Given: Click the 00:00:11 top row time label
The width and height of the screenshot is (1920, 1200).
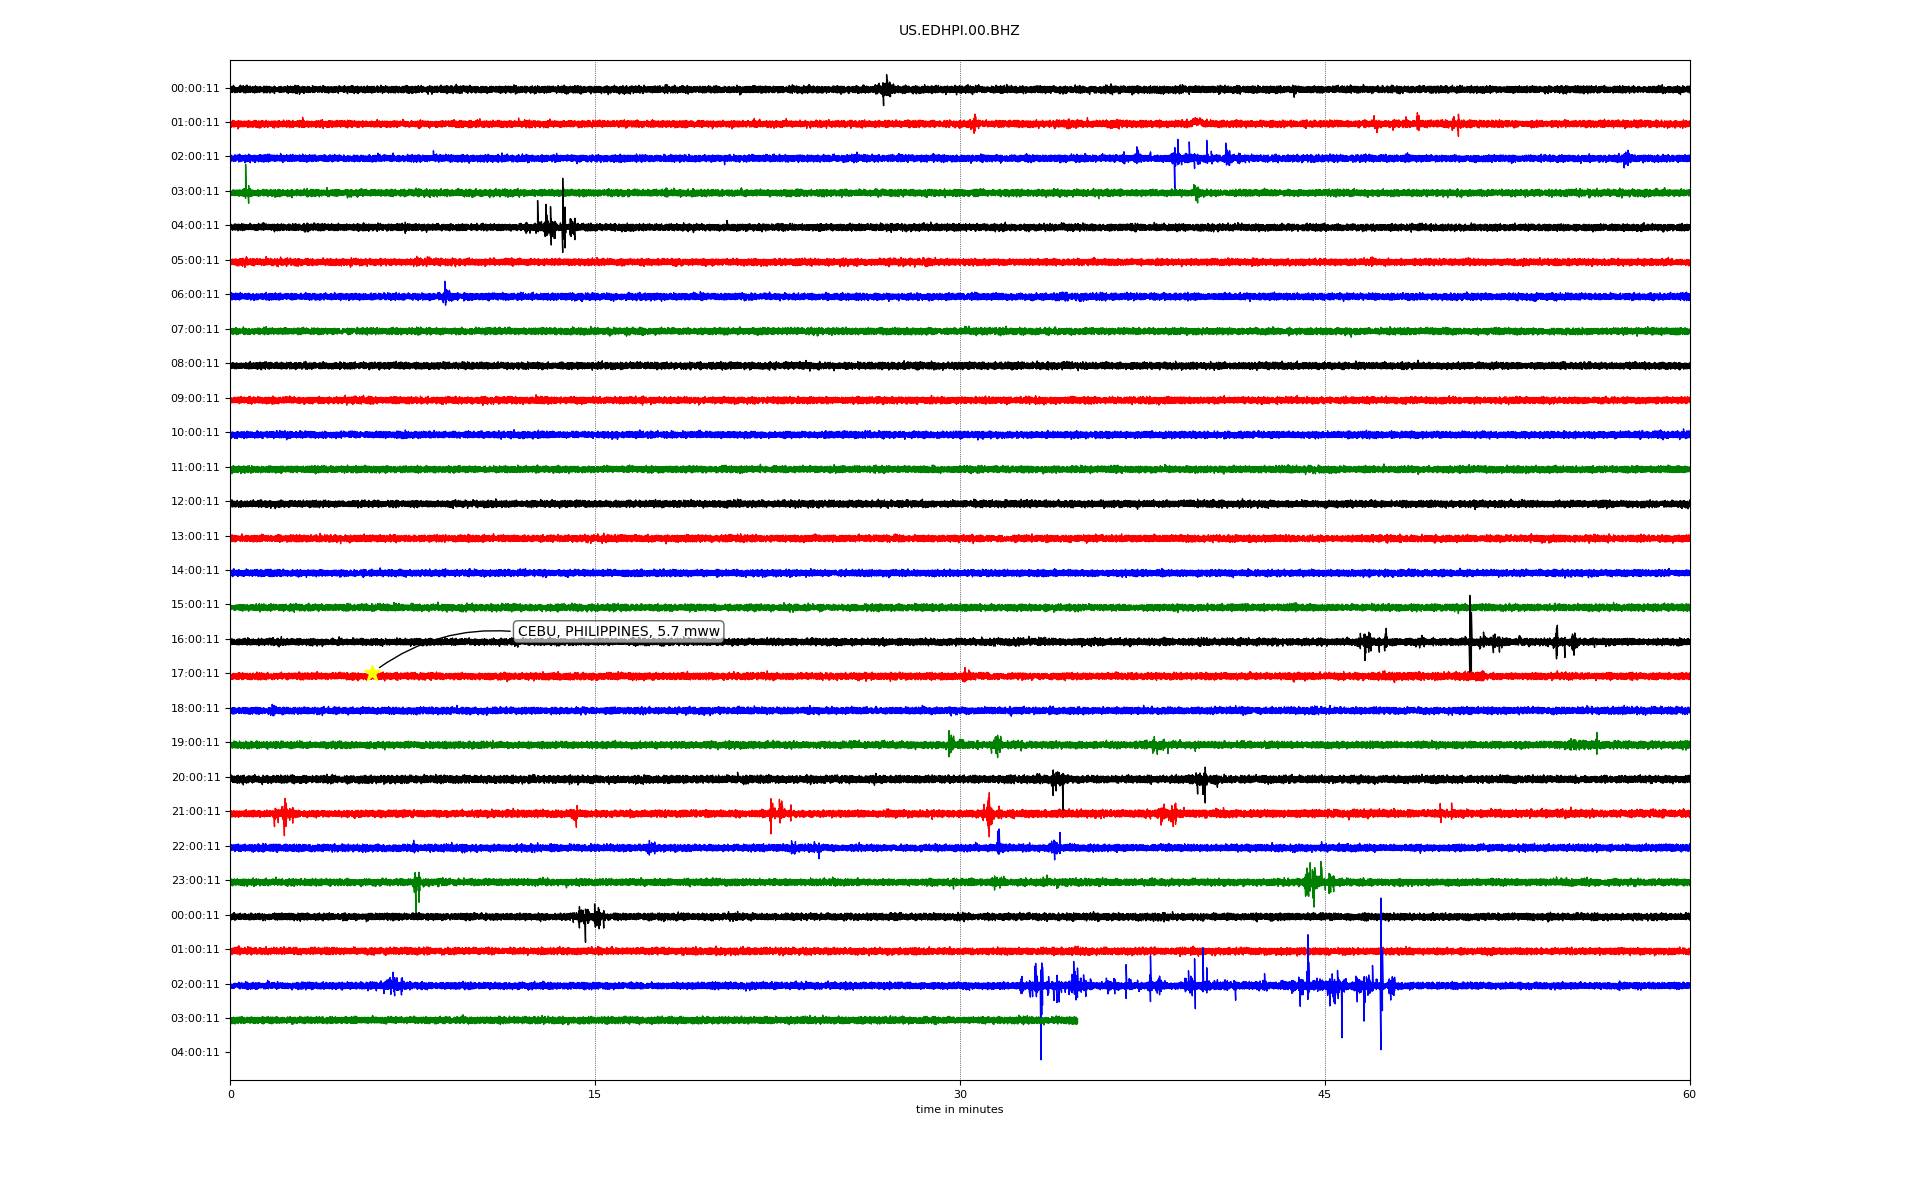Looking at the screenshot, I should (195, 89).
